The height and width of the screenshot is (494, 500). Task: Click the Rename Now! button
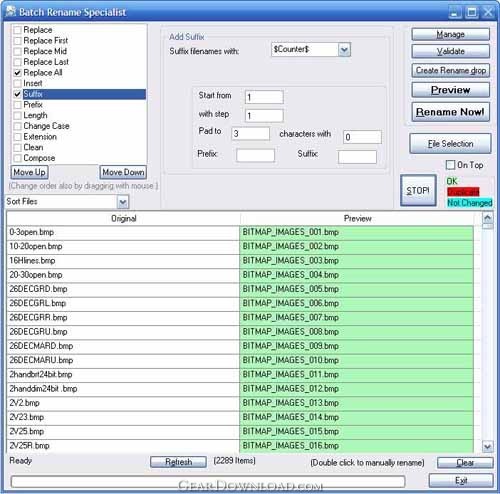(450, 112)
